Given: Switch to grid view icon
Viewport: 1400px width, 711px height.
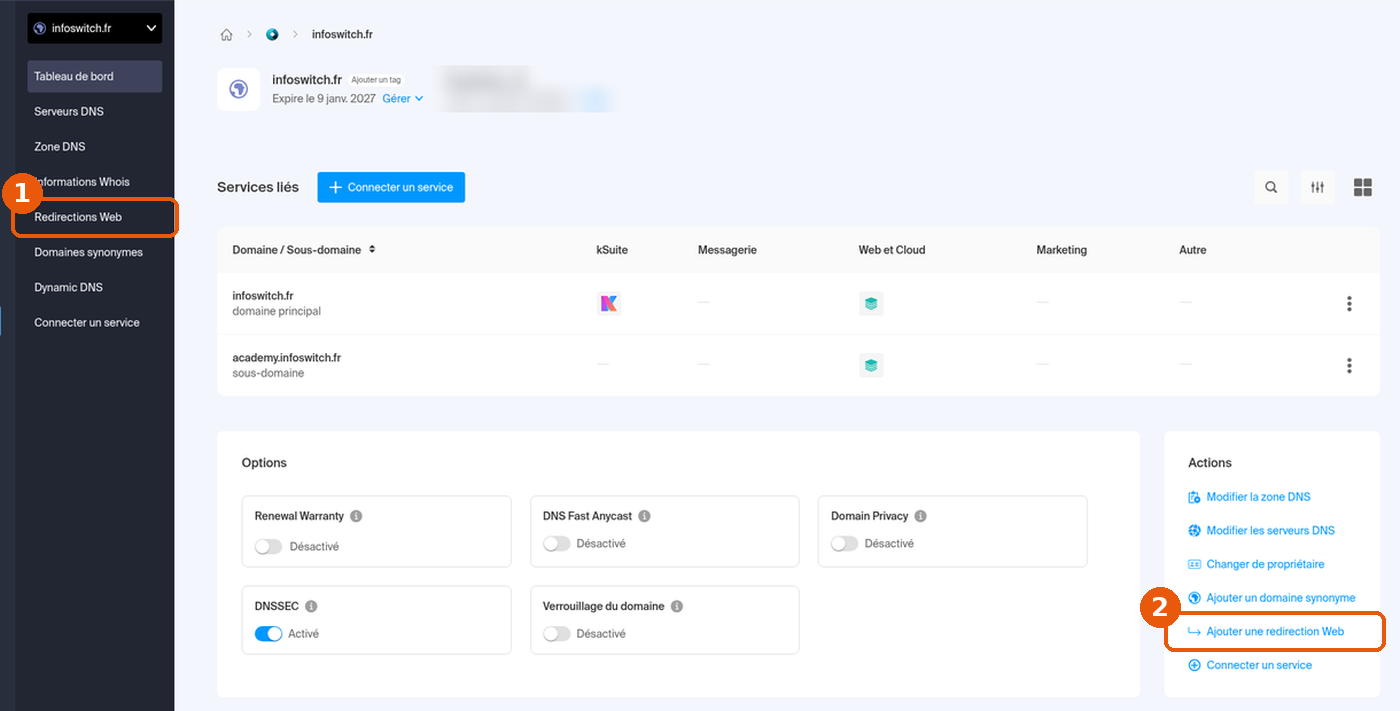Looking at the screenshot, I should pos(1362,187).
